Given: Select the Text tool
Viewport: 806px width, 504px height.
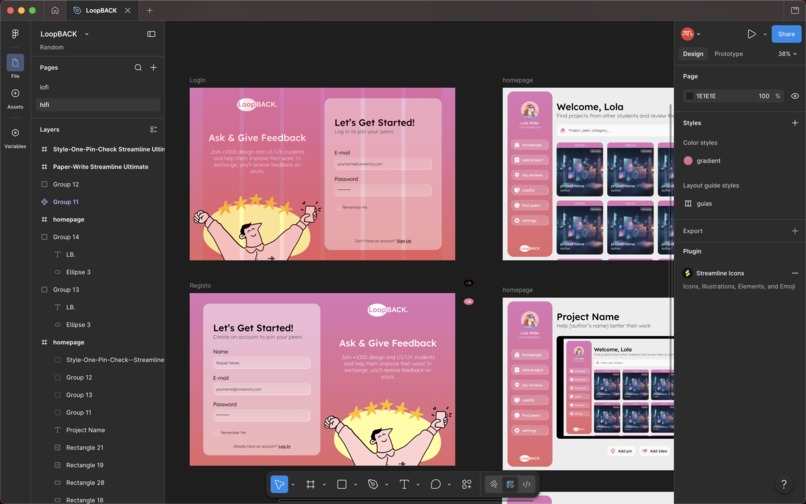Looking at the screenshot, I should click(404, 484).
